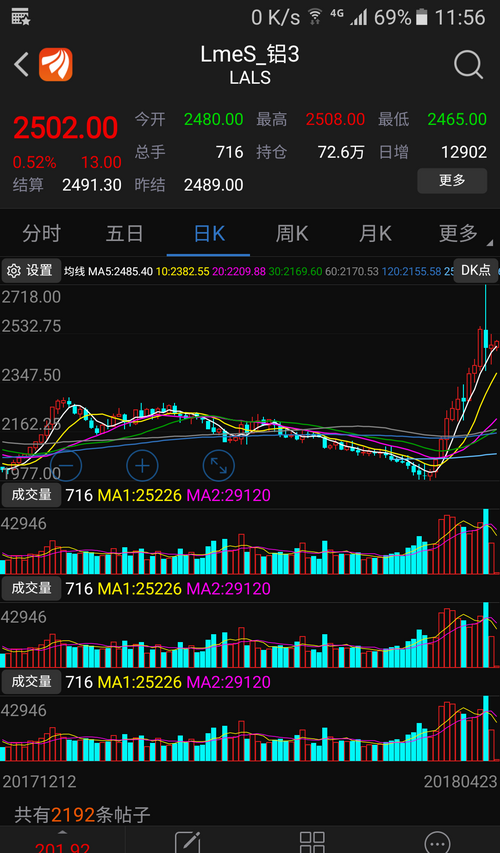Switch to the 周K tab

pyautogui.click(x=292, y=234)
